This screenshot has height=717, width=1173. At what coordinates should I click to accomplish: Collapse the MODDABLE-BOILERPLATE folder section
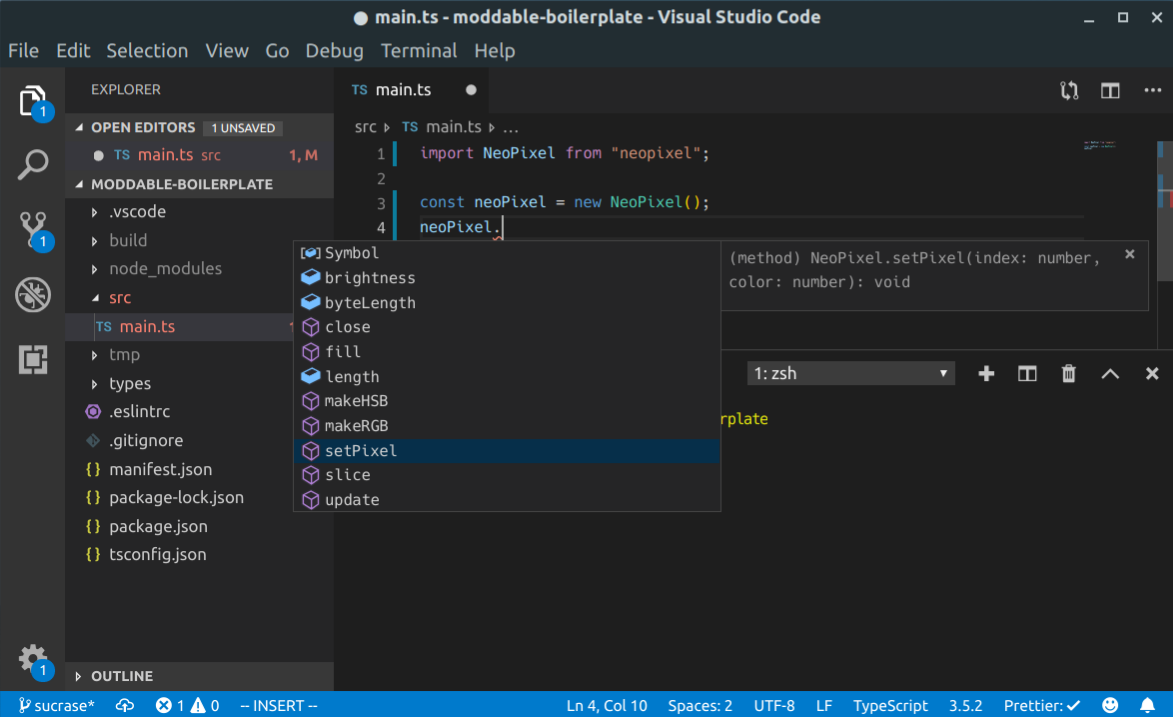pos(79,184)
